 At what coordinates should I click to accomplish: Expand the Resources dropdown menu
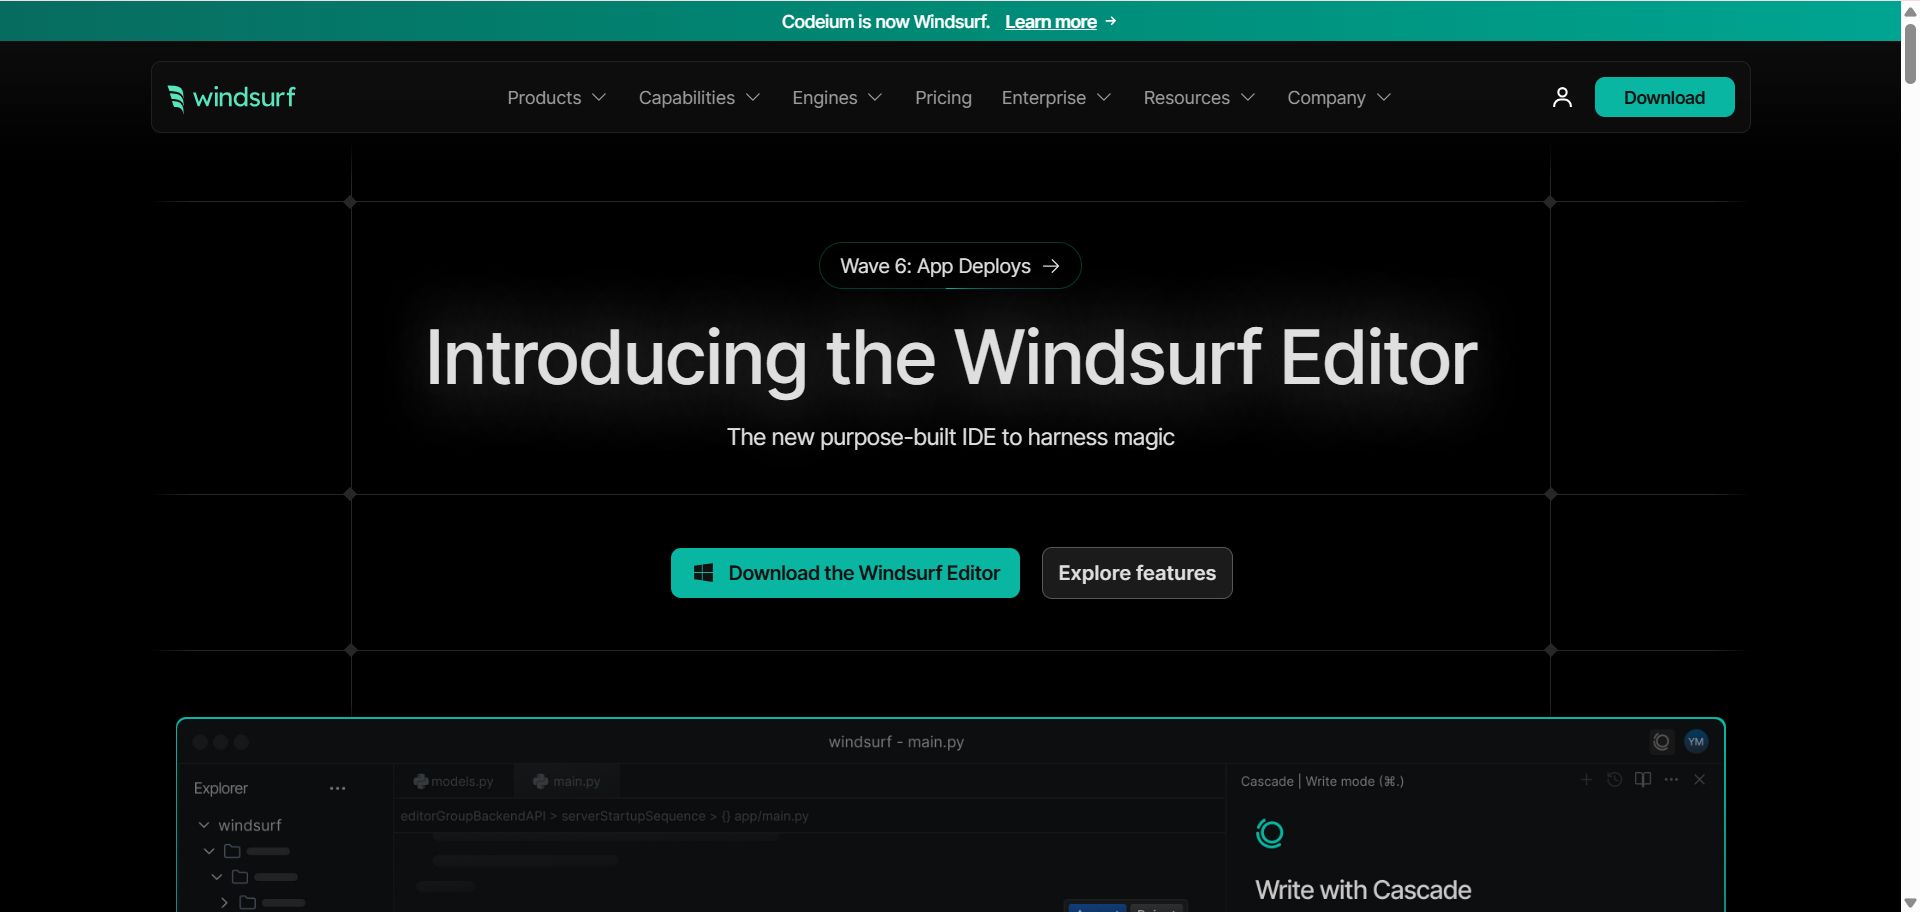click(1200, 97)
